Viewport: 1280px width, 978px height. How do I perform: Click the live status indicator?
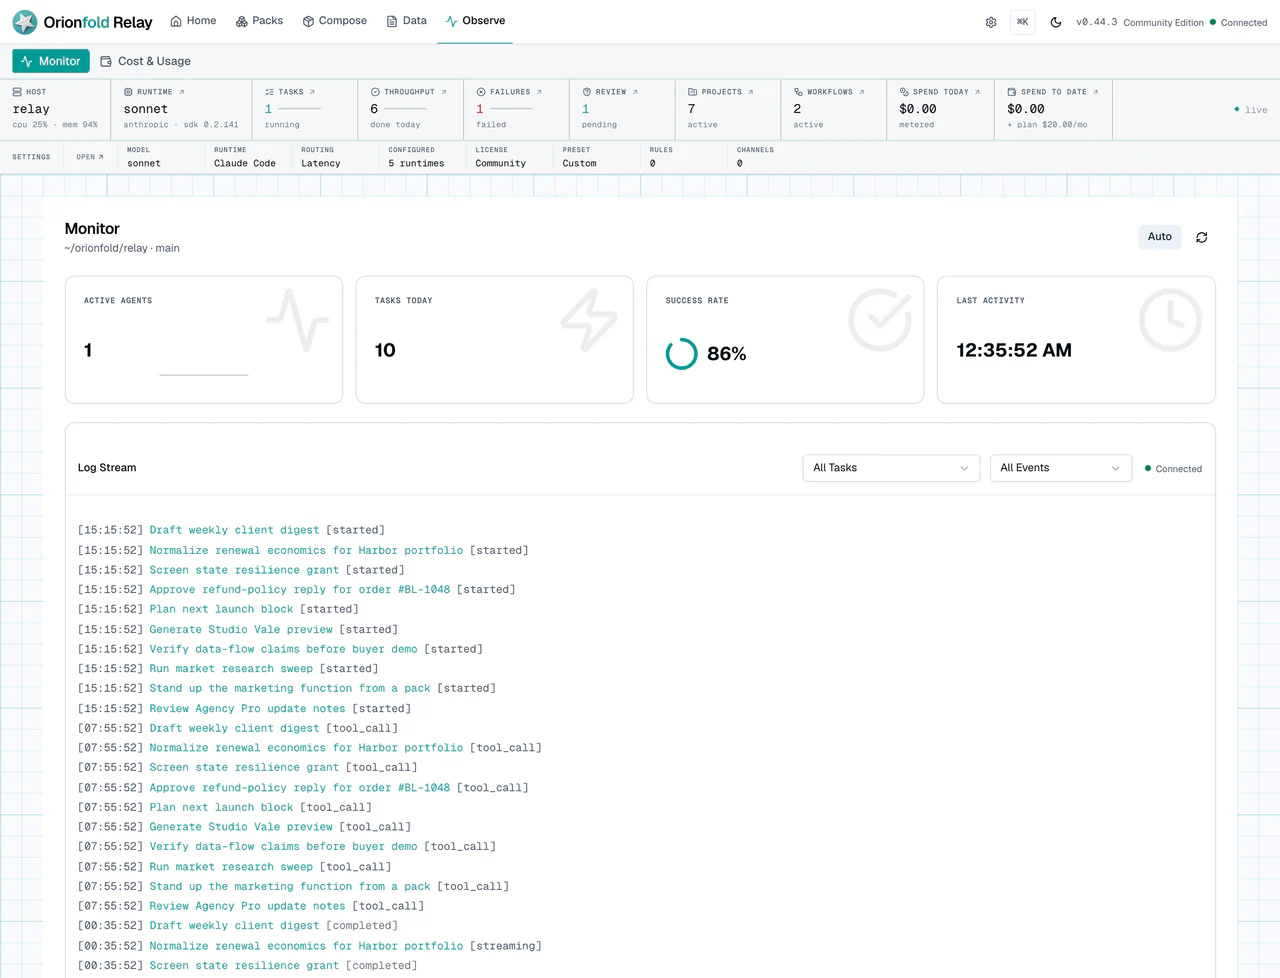(x=1251, y=110)
